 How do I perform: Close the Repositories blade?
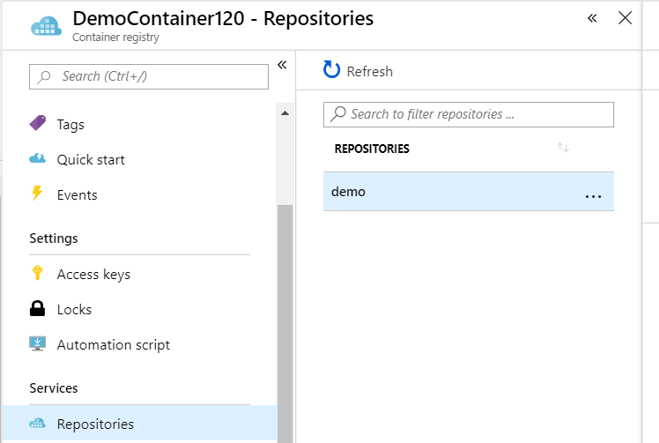click(625, 18)
